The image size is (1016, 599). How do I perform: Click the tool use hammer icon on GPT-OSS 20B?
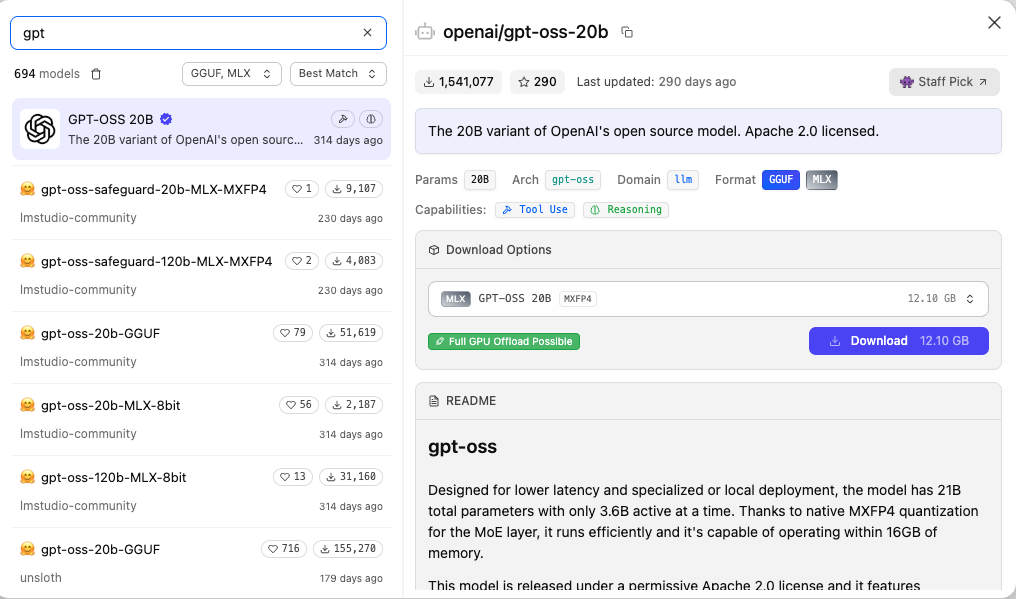click(x=343, y=119)
